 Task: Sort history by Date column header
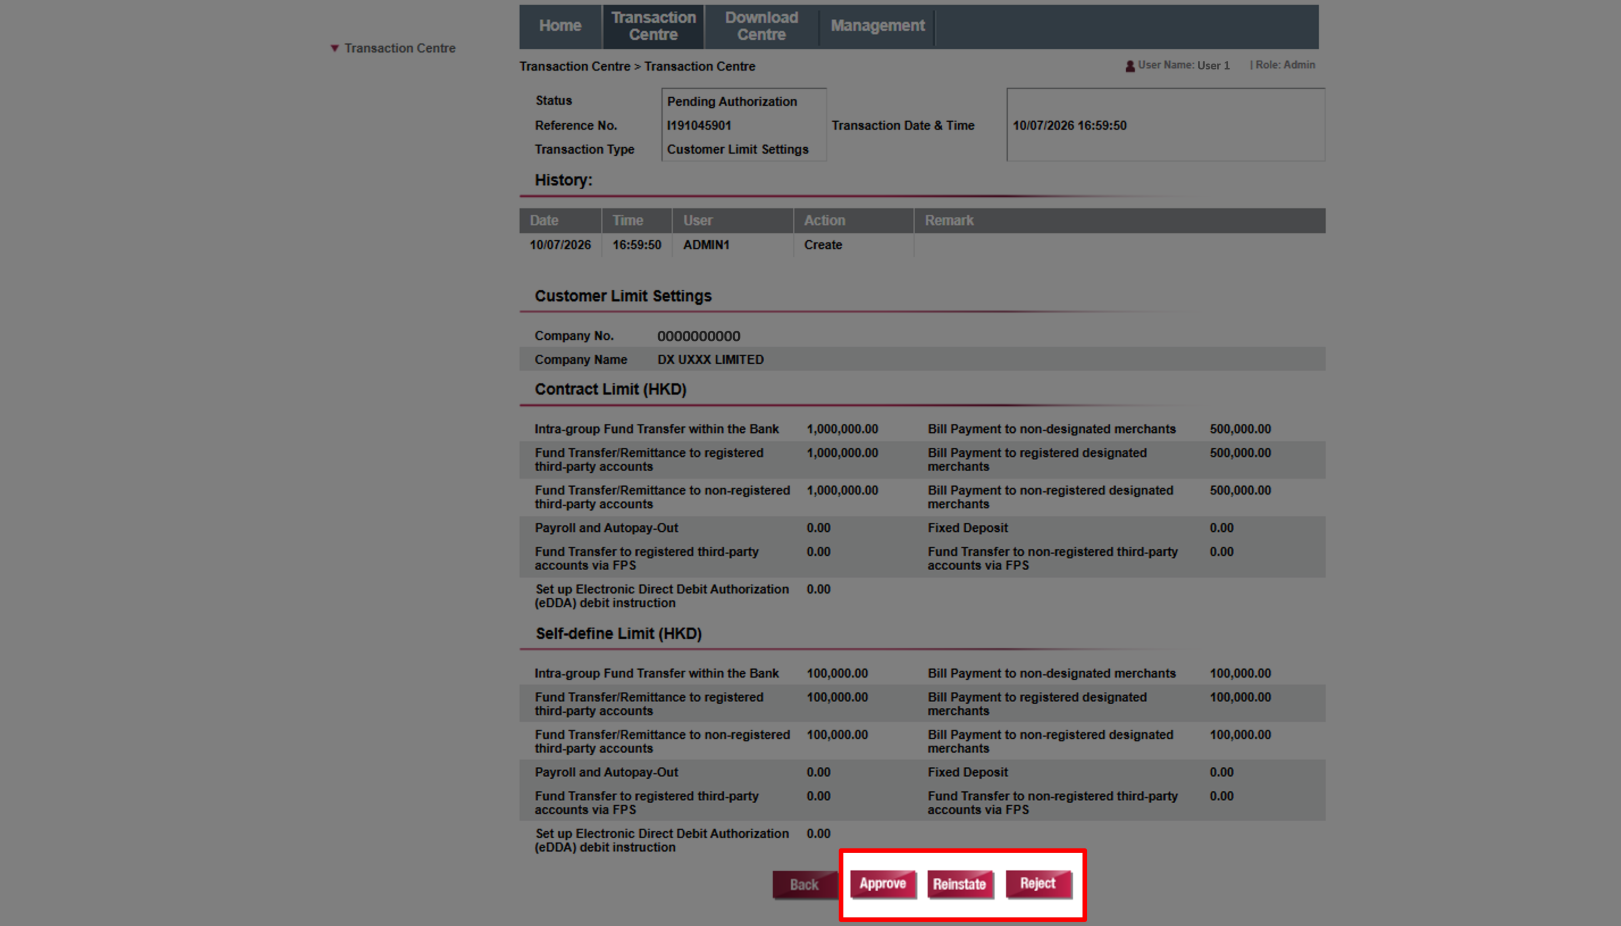pyautogui.click(x=545, y=221)
